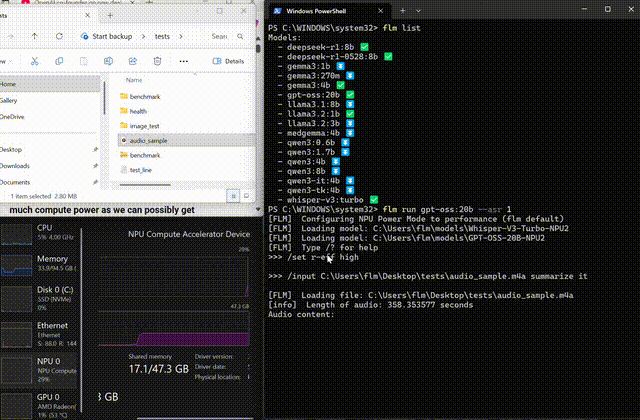Click the Windows PowerShell tab
The width and height of the screenshot is (640, 420).
[329, 11]
